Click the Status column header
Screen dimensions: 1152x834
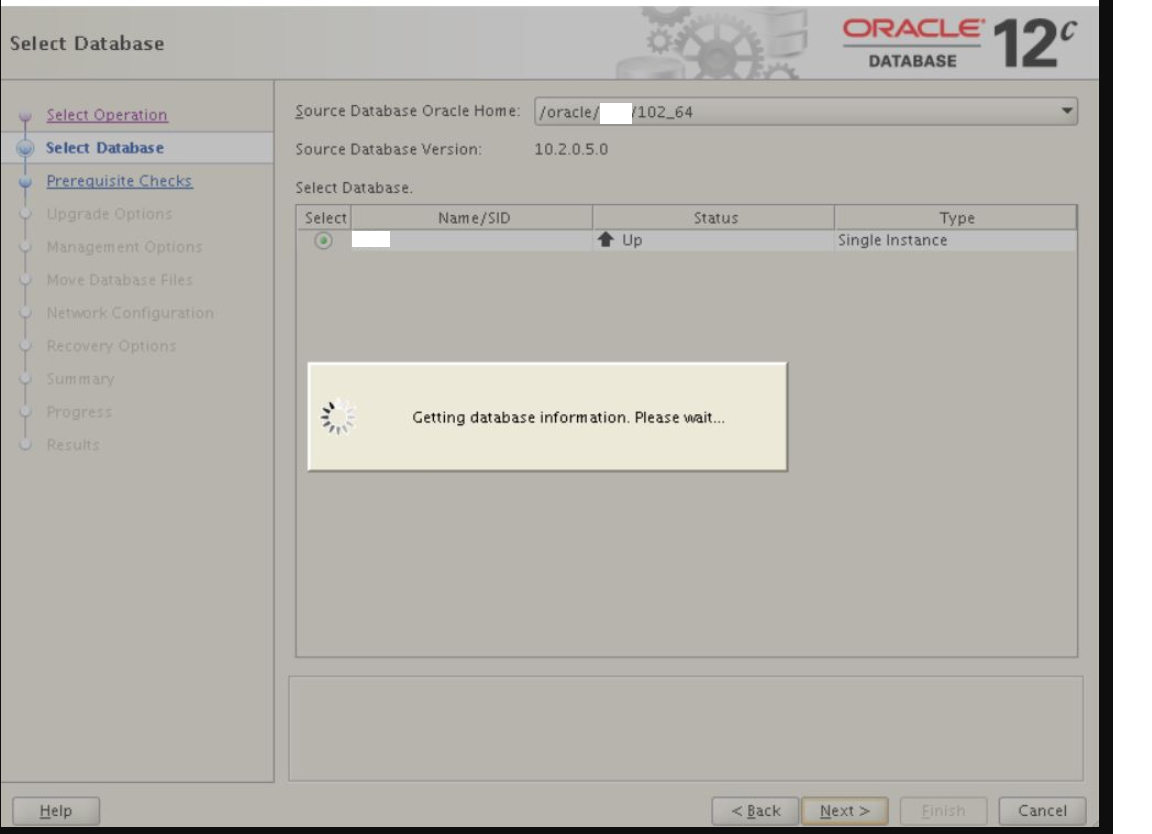pyautogui.click(x=713, y=218)
